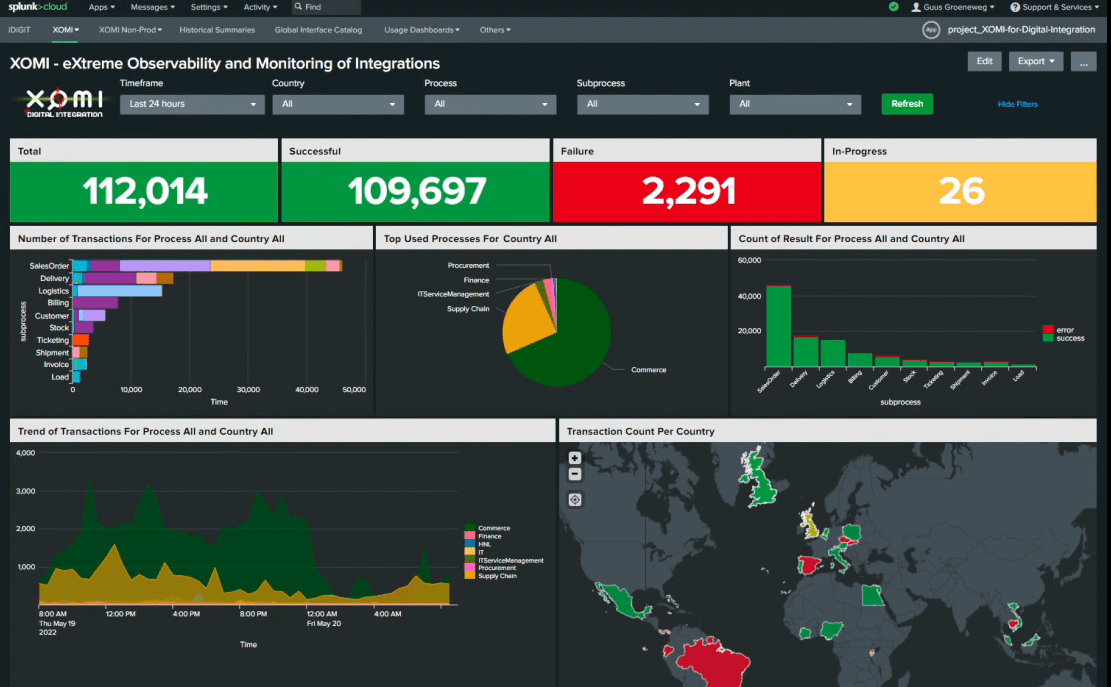Click the Total 112,014 tile
Viewport: 1111px width, 687px height.
click(144, 180)
